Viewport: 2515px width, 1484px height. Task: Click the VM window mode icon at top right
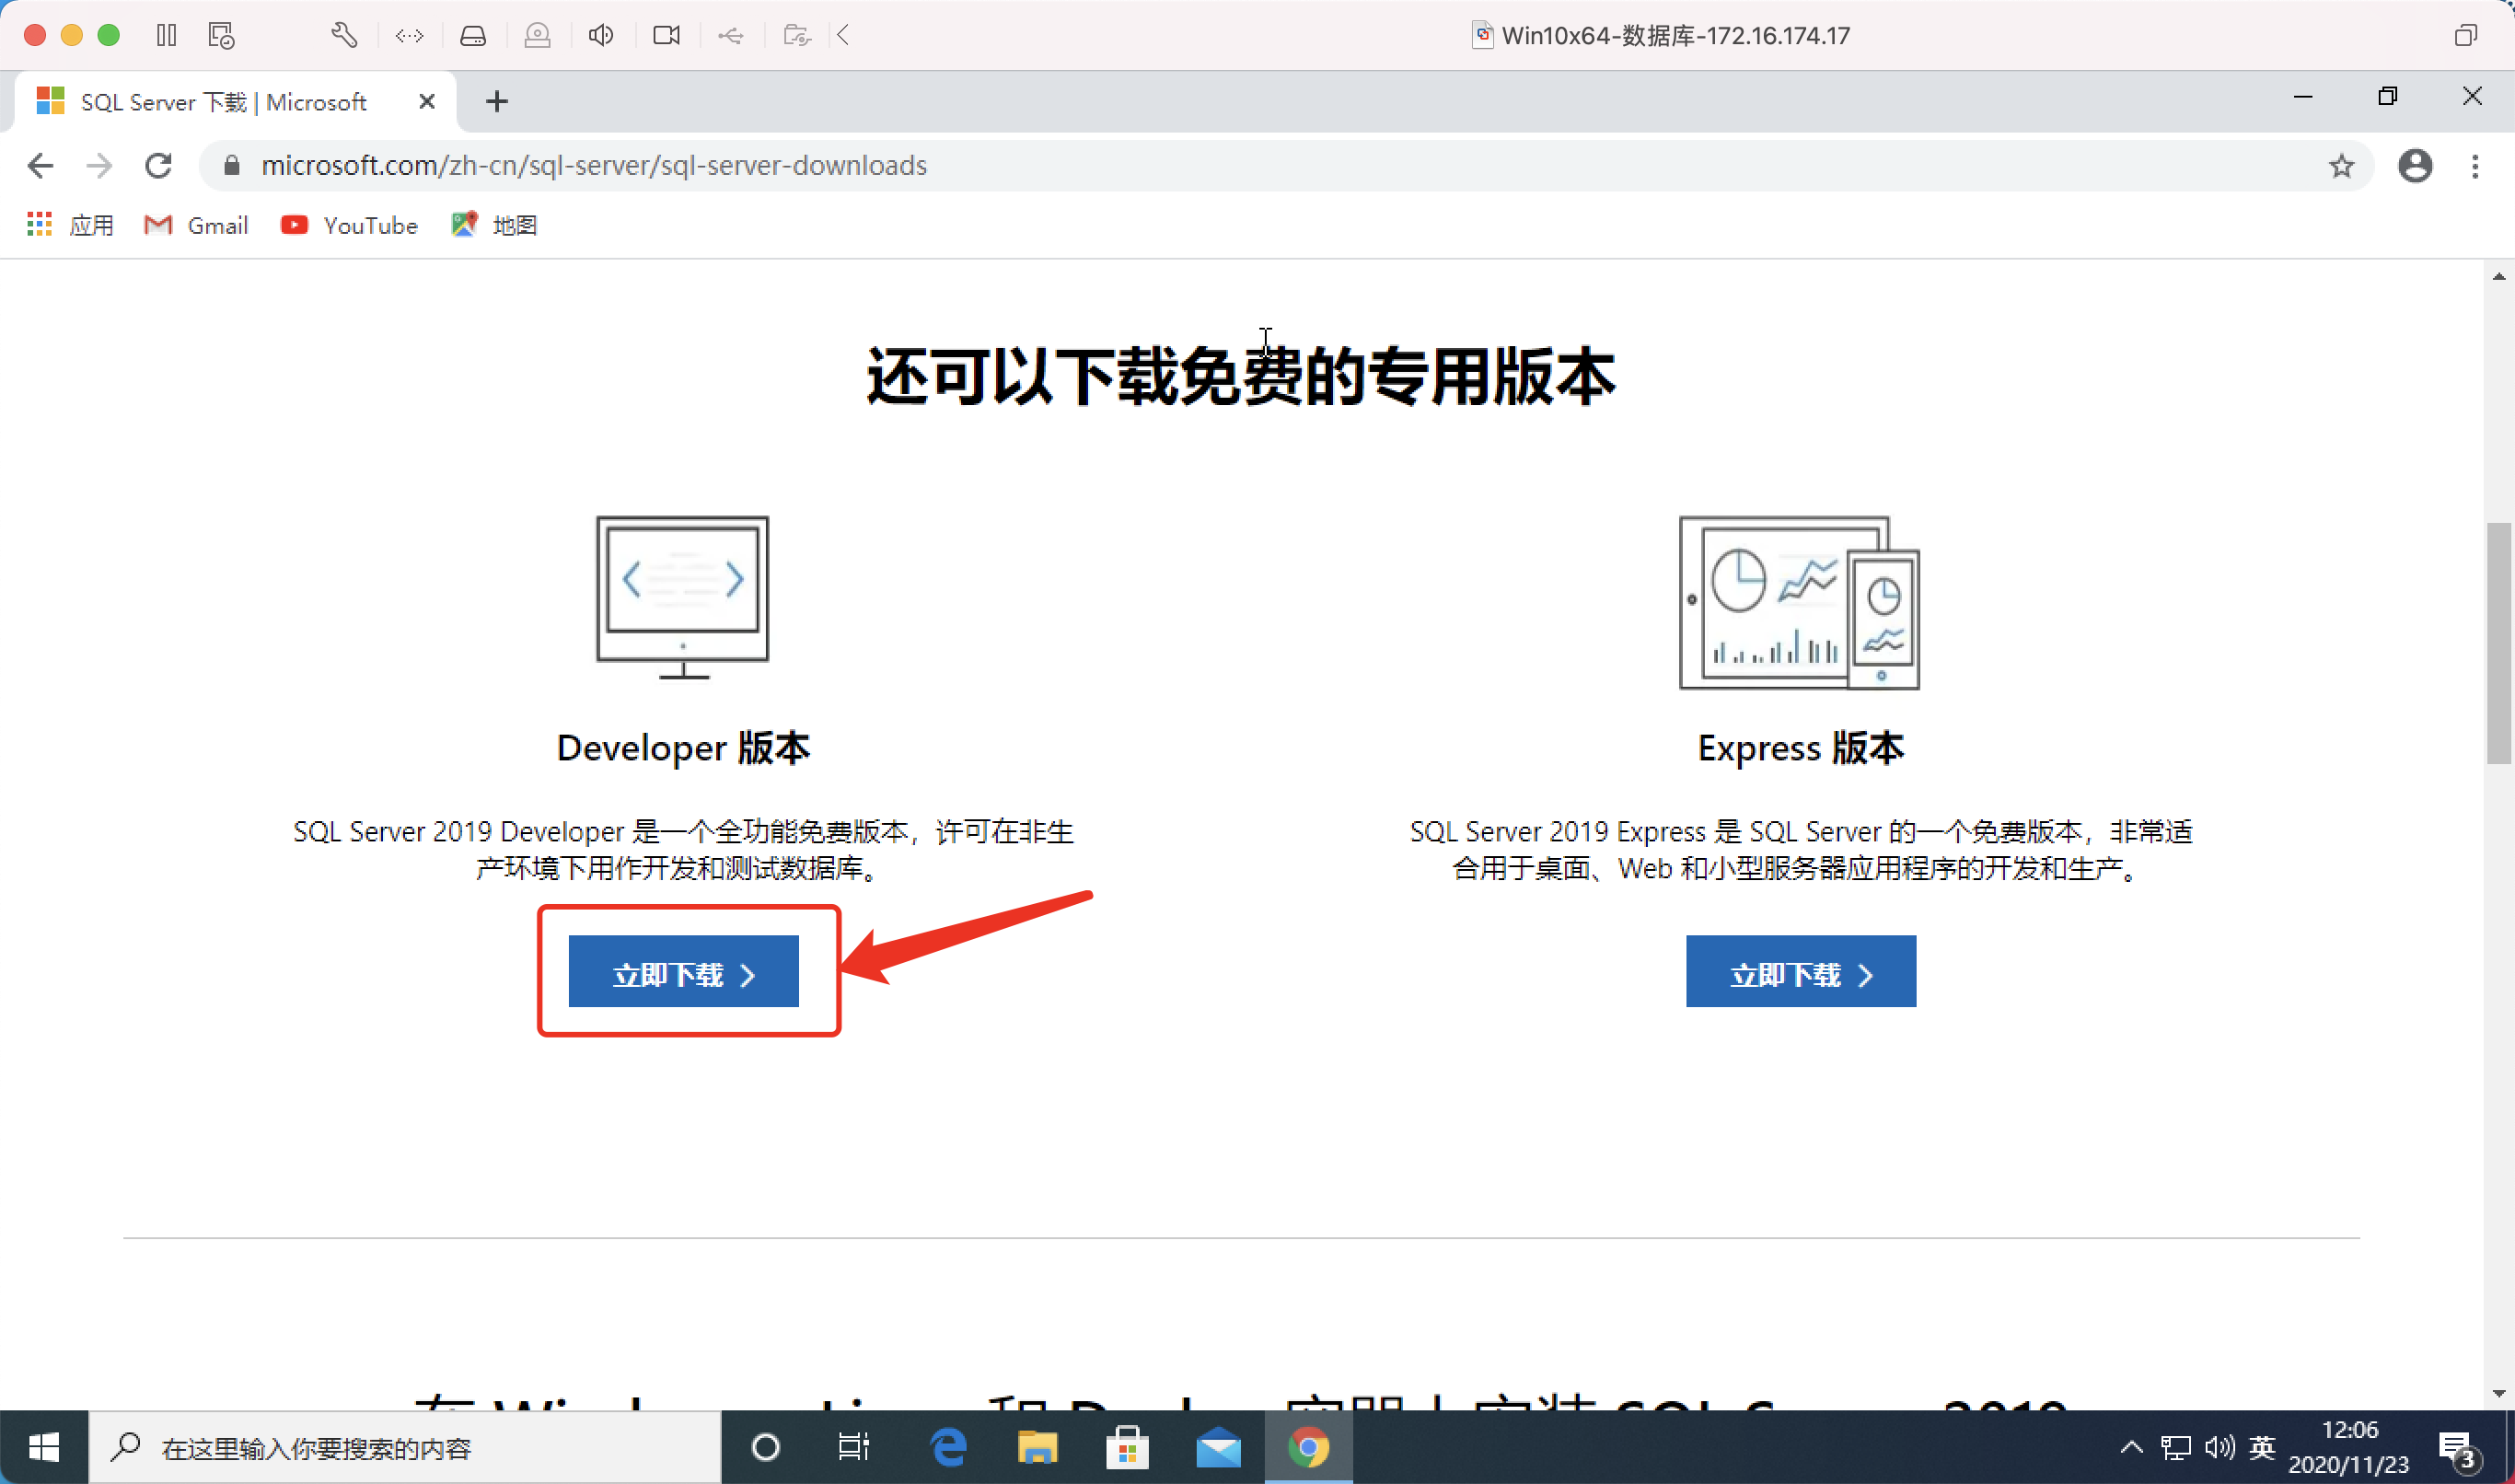point(2465,36)
